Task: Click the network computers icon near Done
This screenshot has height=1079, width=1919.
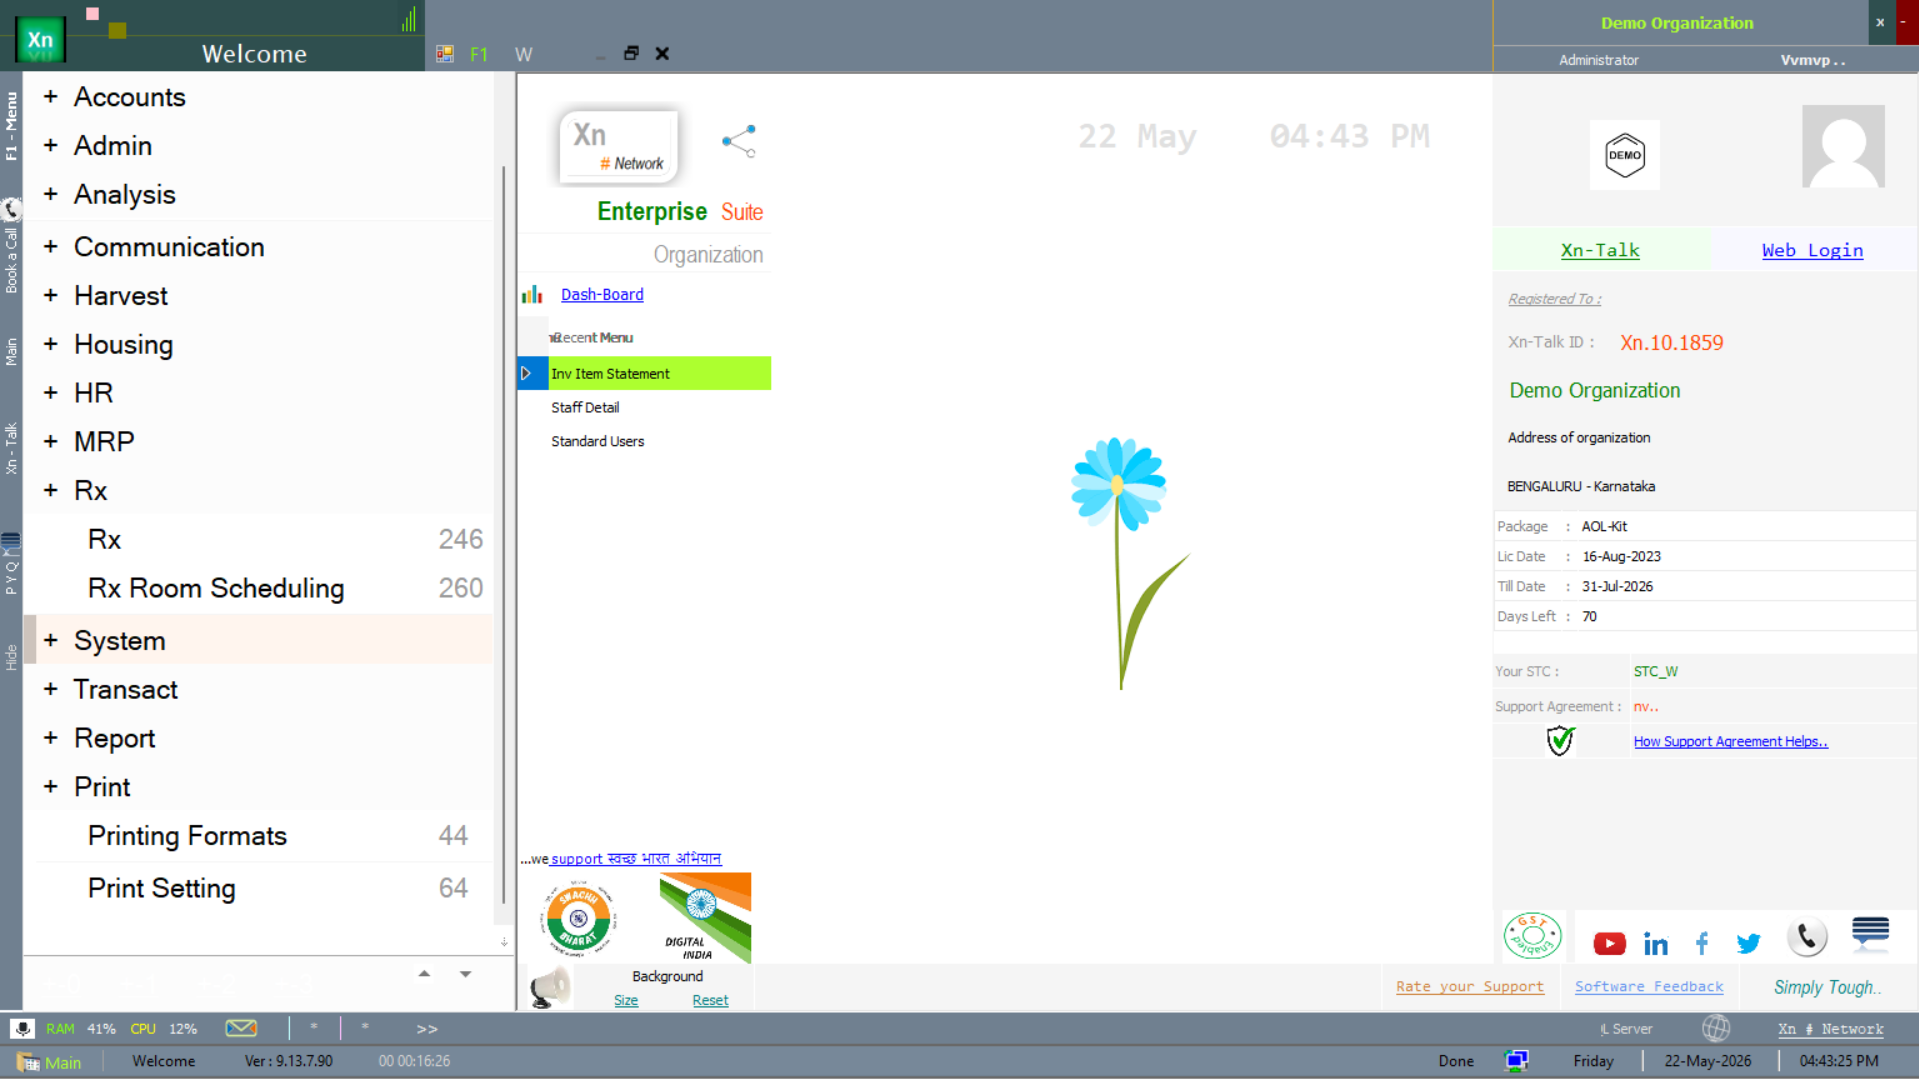Action: [1516, 1061]
